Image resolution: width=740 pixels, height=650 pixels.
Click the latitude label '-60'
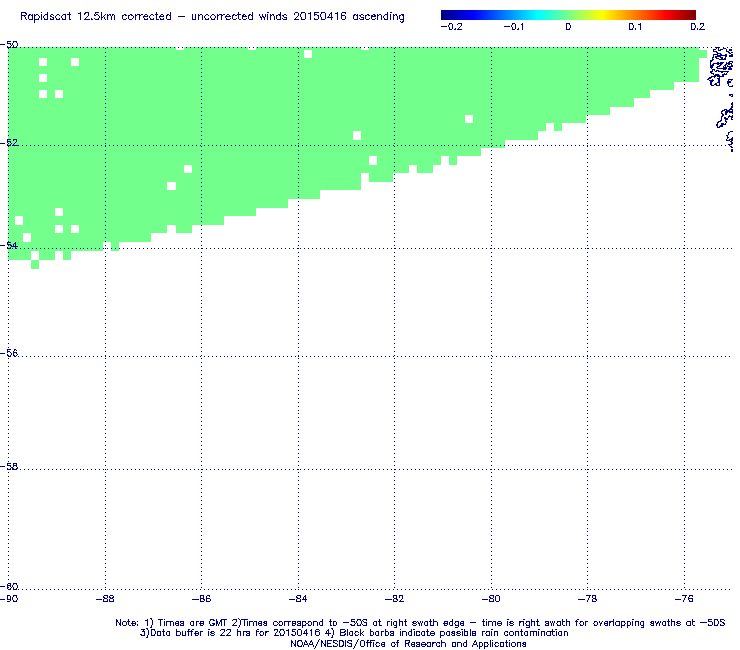click(x=9, y=586)
